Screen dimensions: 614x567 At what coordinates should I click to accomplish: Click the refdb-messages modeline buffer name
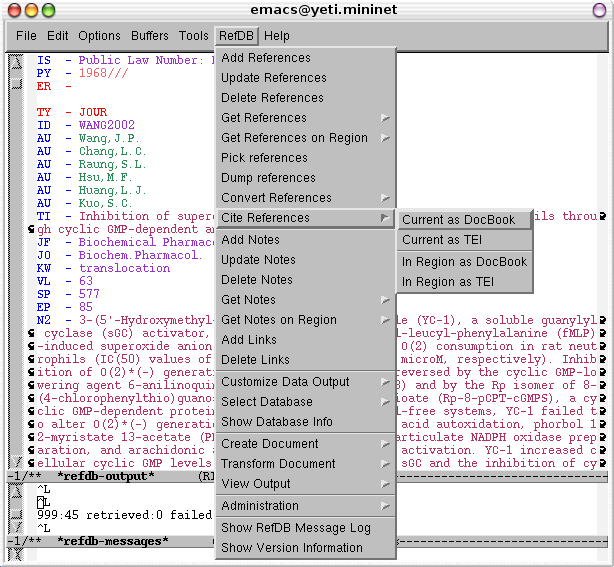[x=112, y=541]
